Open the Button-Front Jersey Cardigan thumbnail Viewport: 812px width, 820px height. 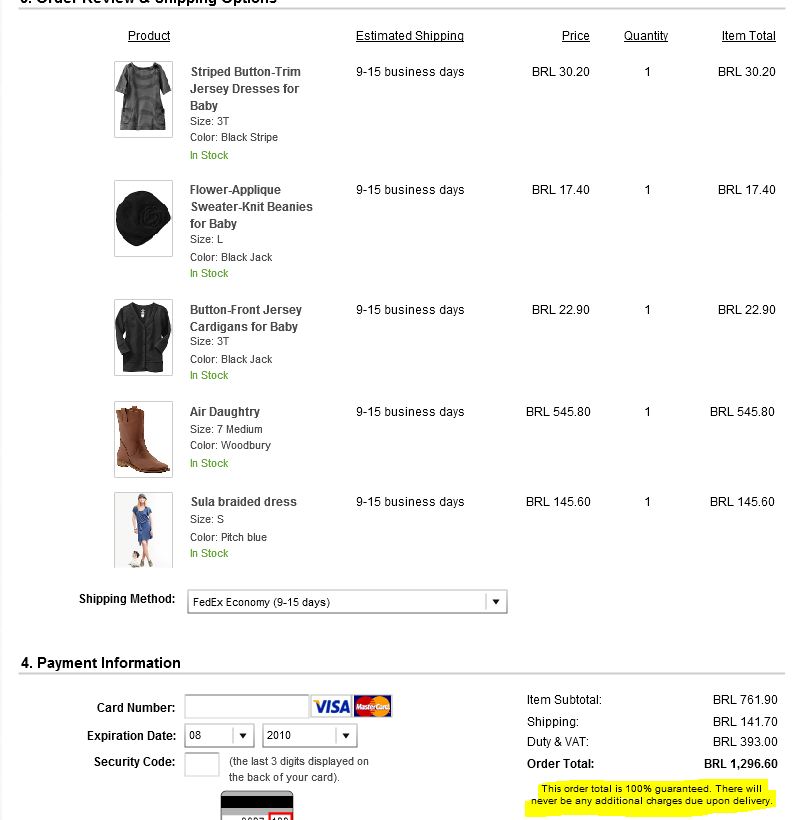(x=142, y=337)
